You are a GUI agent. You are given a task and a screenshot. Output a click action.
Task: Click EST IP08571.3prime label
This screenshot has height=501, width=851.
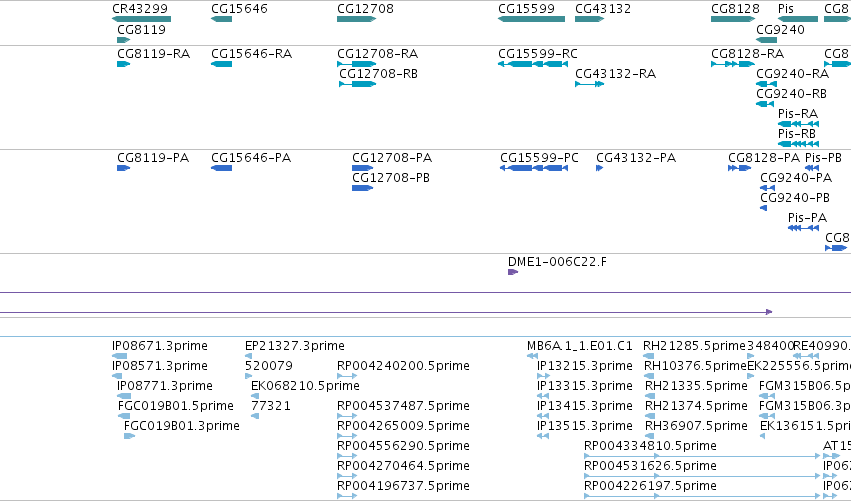[x=160, y=366]
